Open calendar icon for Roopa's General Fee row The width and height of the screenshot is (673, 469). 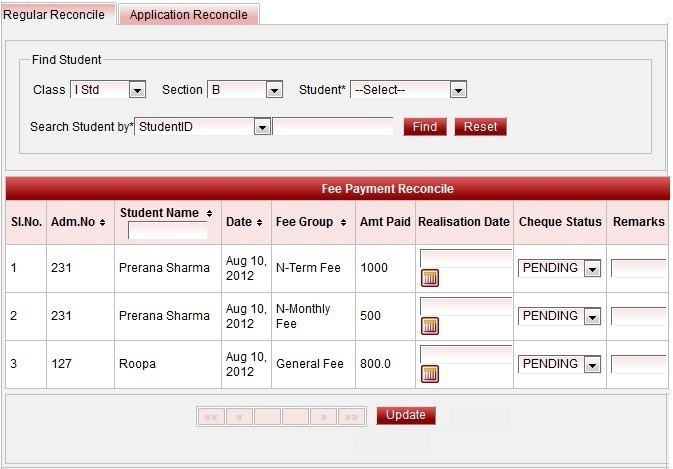click(x=430, y=374)
